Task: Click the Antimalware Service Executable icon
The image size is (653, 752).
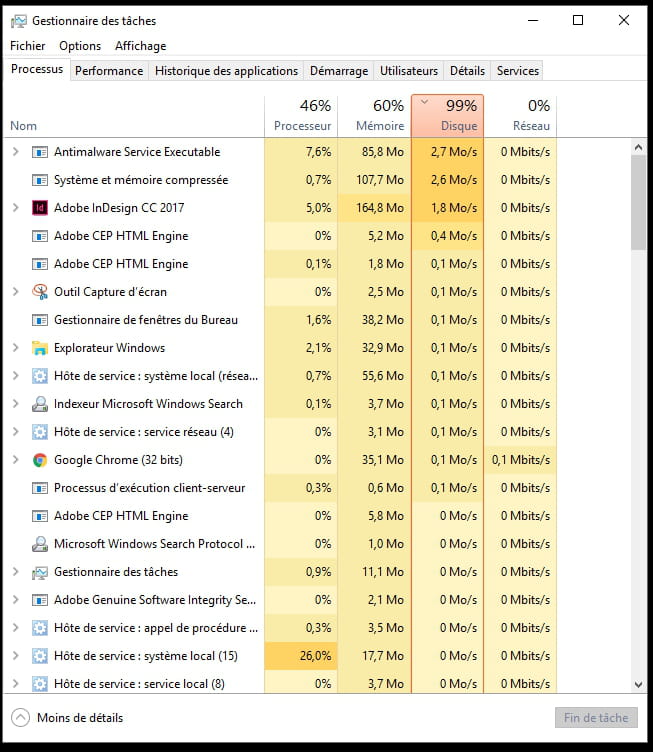Action: pyautogui.click(x=40, y=152)
